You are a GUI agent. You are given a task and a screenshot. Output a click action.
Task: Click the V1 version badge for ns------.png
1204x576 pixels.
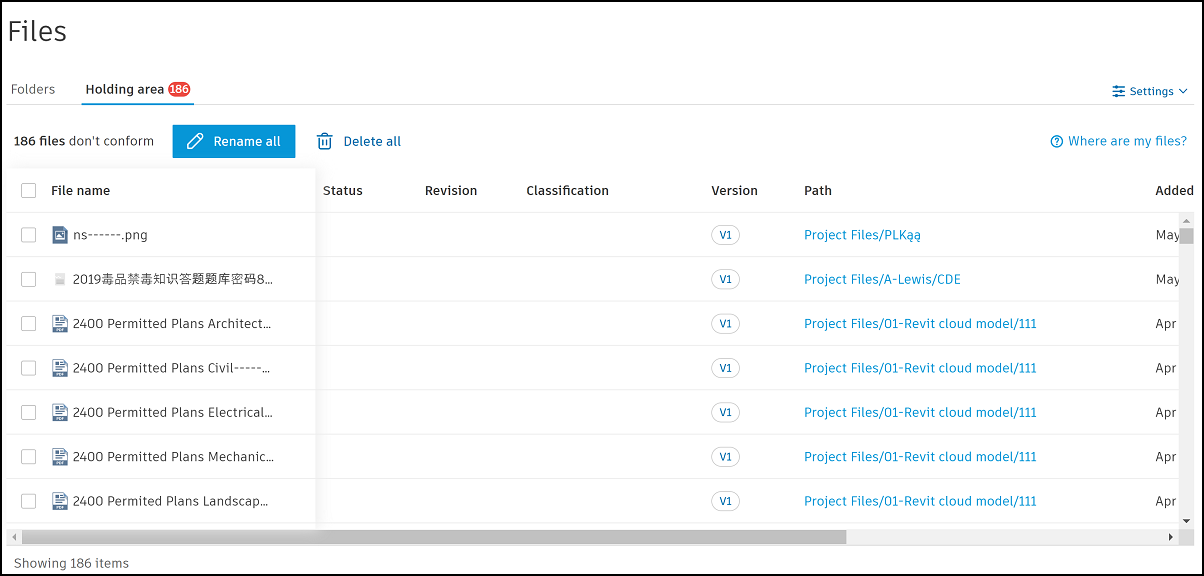[x=725, y=235]
